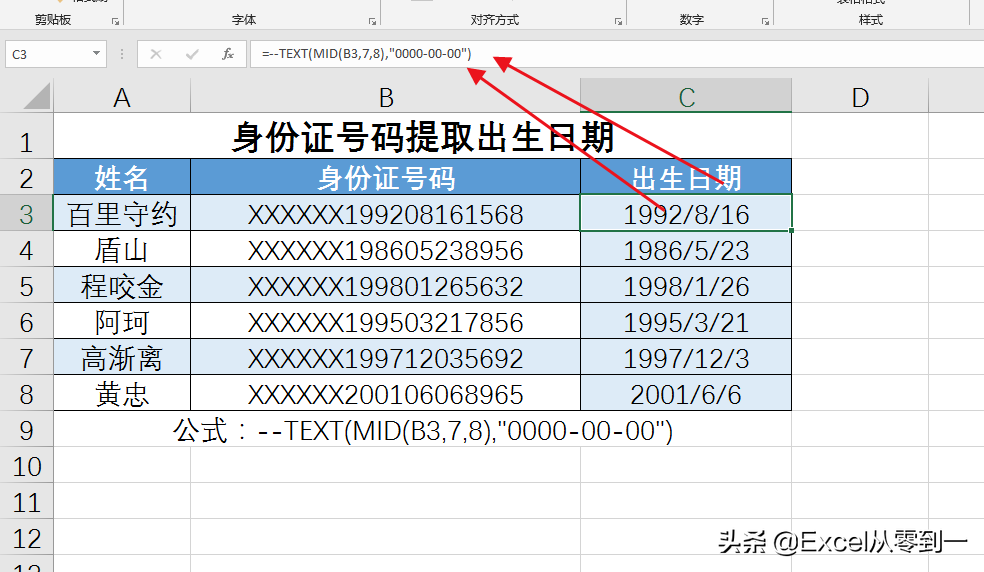Open the Insert Function fx button

pos(228,55)
